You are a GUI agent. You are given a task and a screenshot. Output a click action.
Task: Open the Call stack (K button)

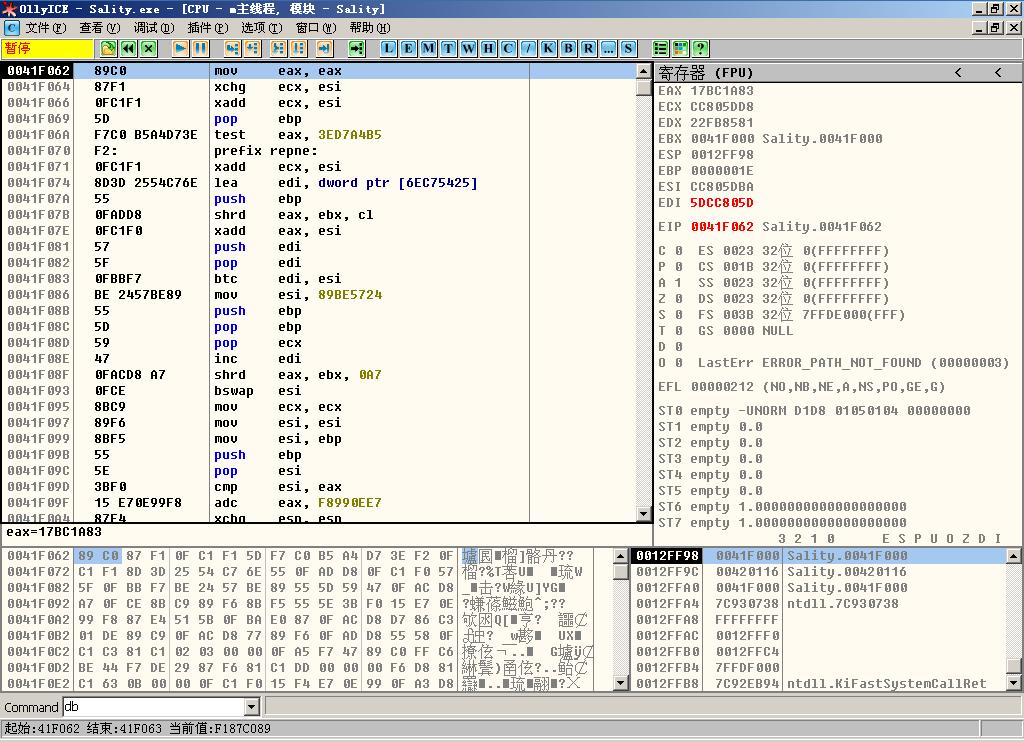[x=549, y=48]
